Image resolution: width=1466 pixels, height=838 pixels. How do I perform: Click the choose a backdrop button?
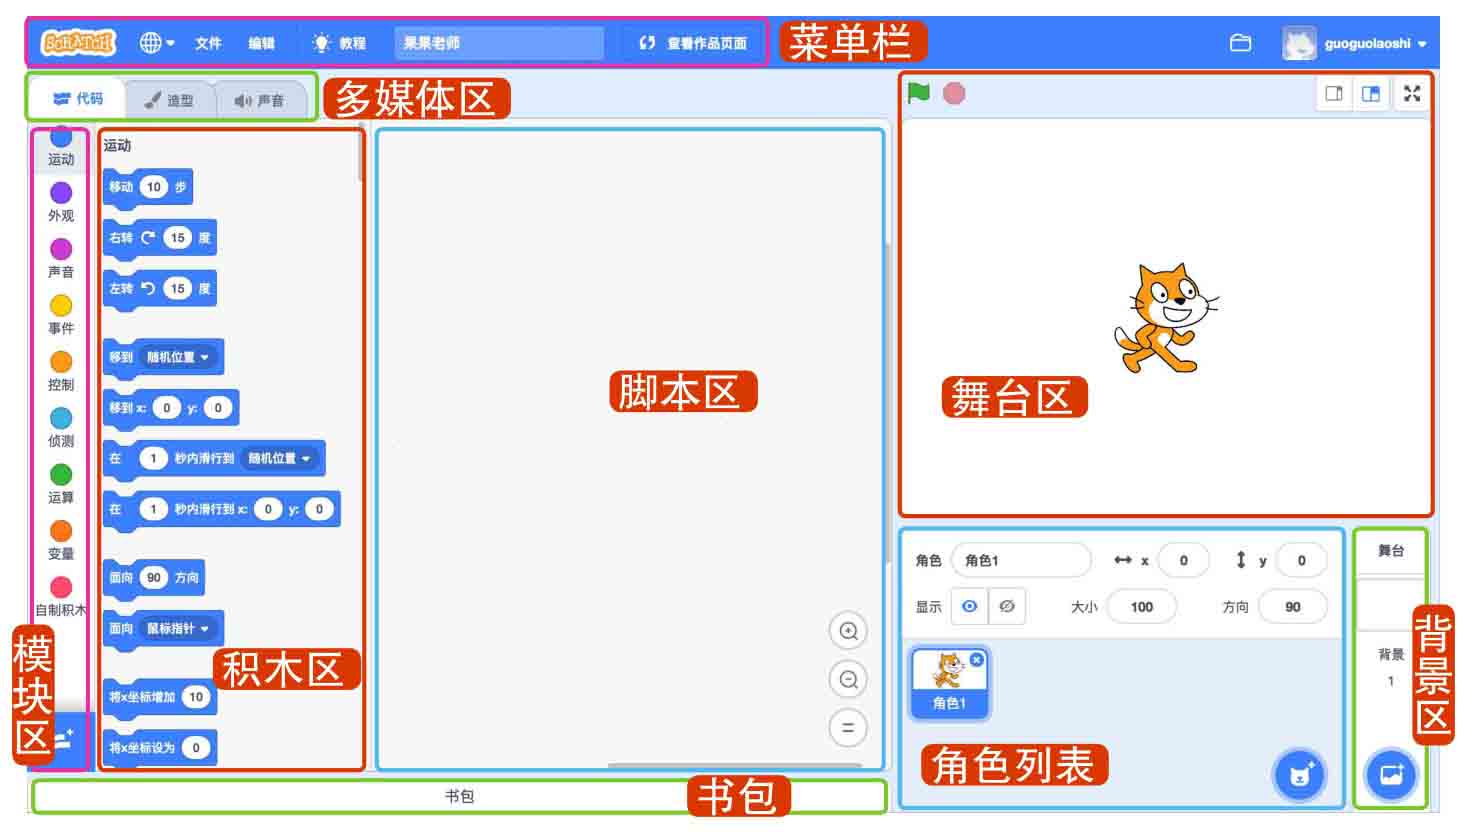point(1391,774)
